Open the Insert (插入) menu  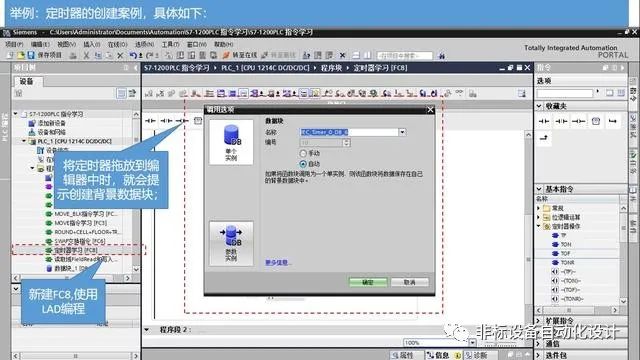click(91, 44)
